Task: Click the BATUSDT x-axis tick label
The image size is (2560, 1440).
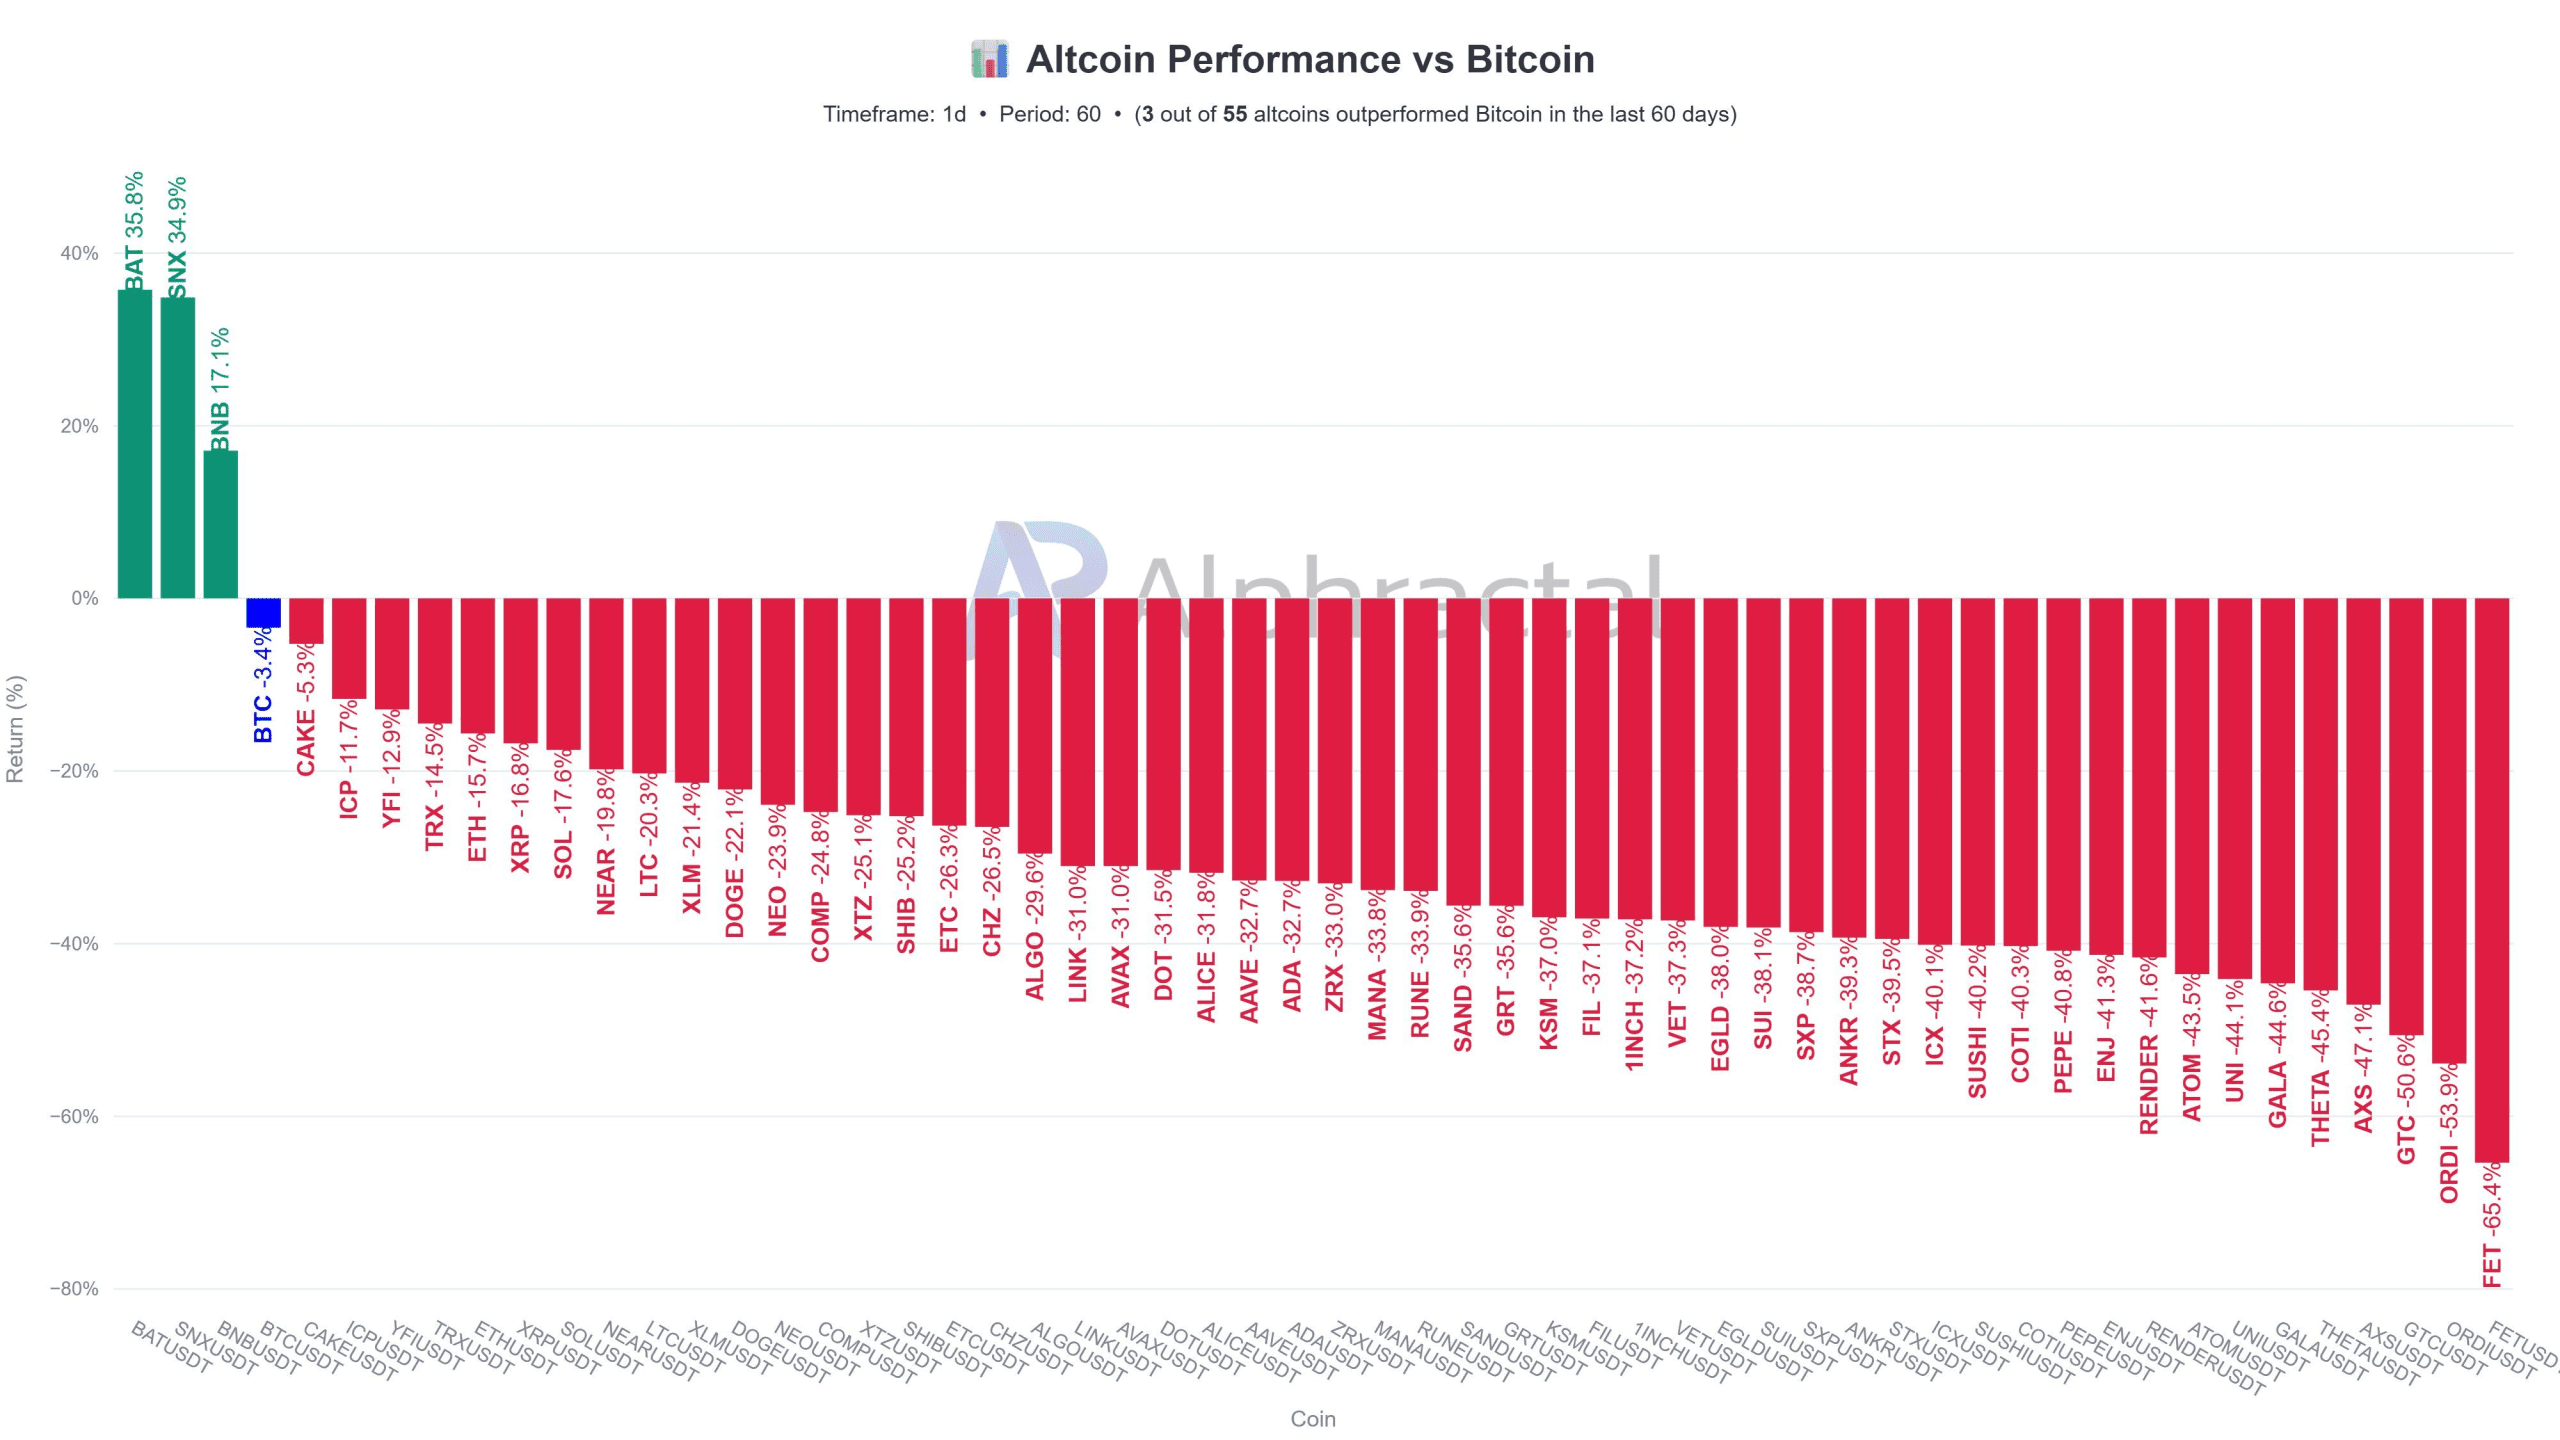Action: (x=170, y=1347)
